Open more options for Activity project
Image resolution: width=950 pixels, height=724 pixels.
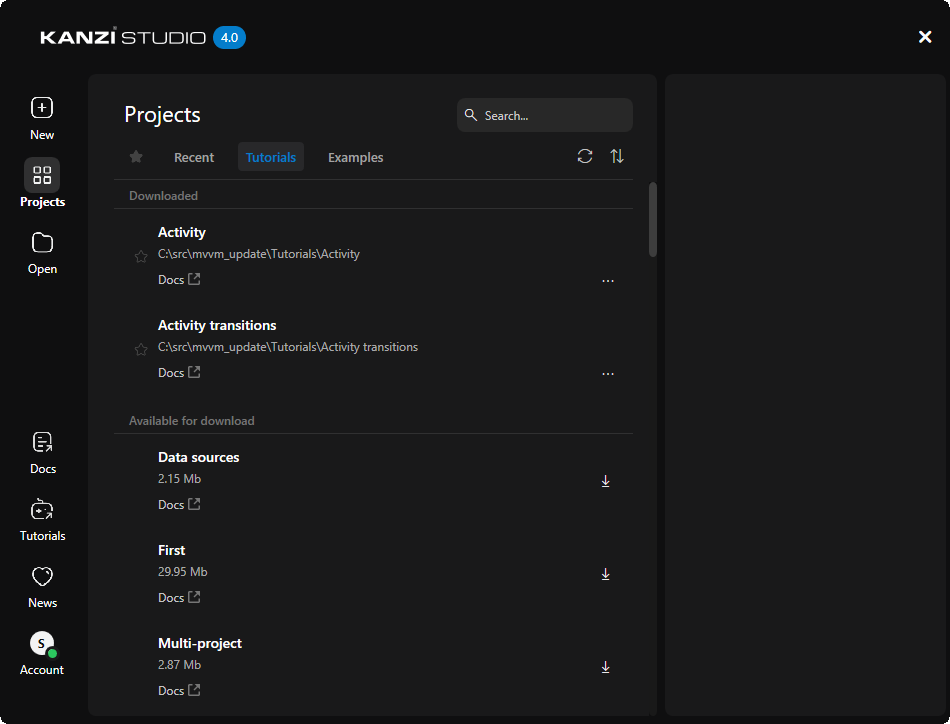(x=607, y=281)
